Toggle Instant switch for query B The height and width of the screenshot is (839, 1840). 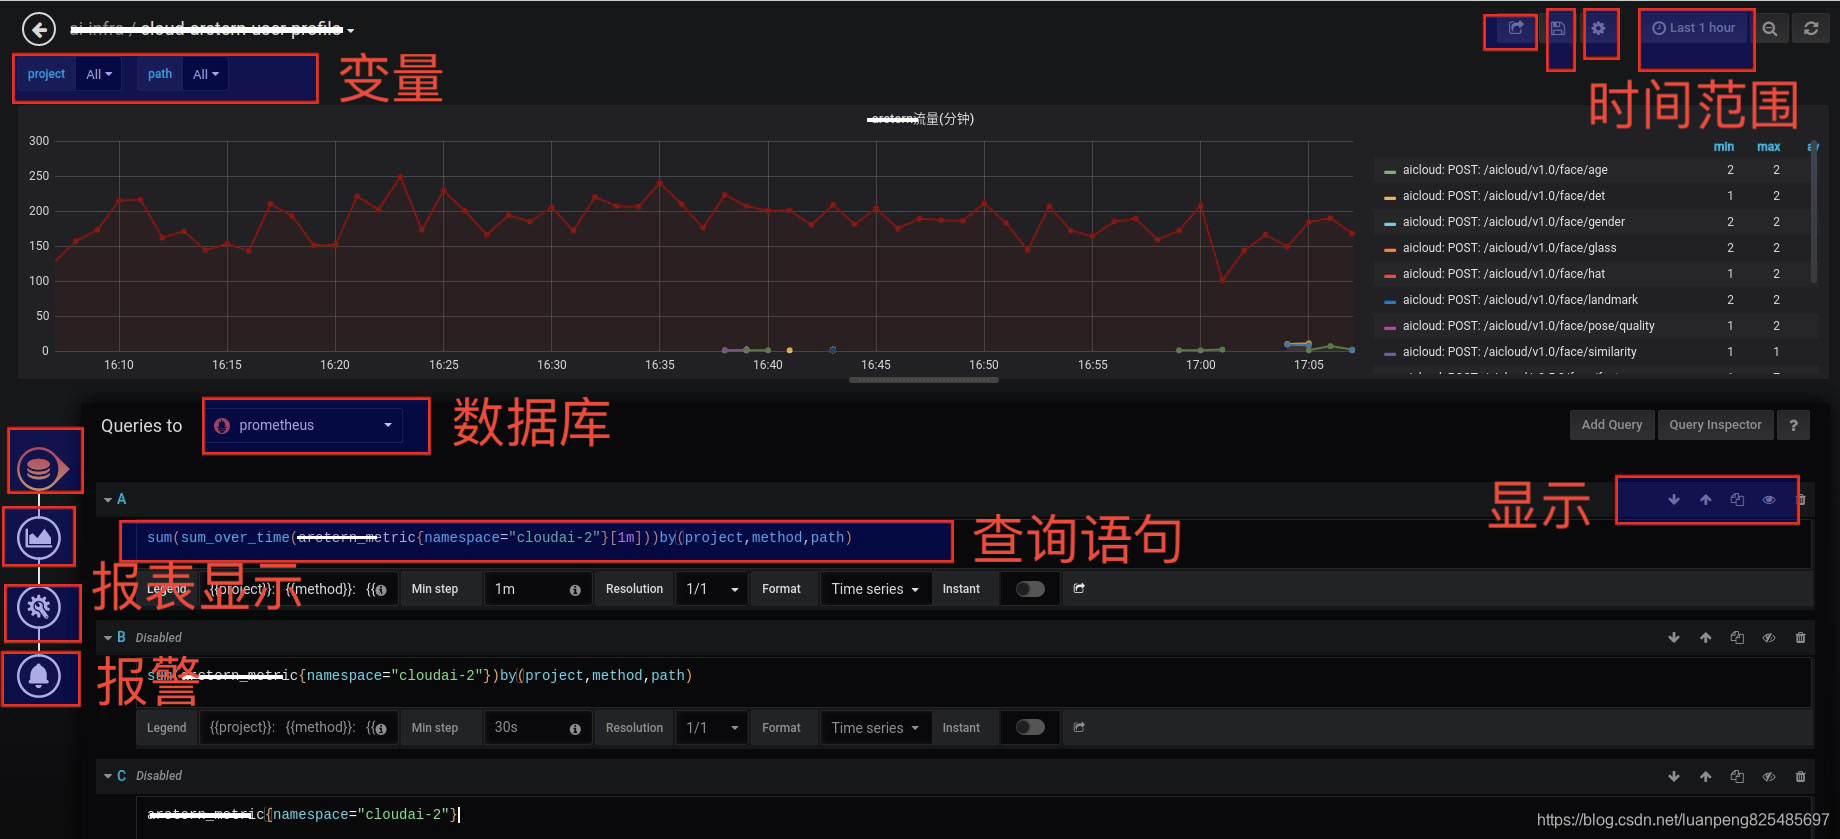(x=1030, y=727)
